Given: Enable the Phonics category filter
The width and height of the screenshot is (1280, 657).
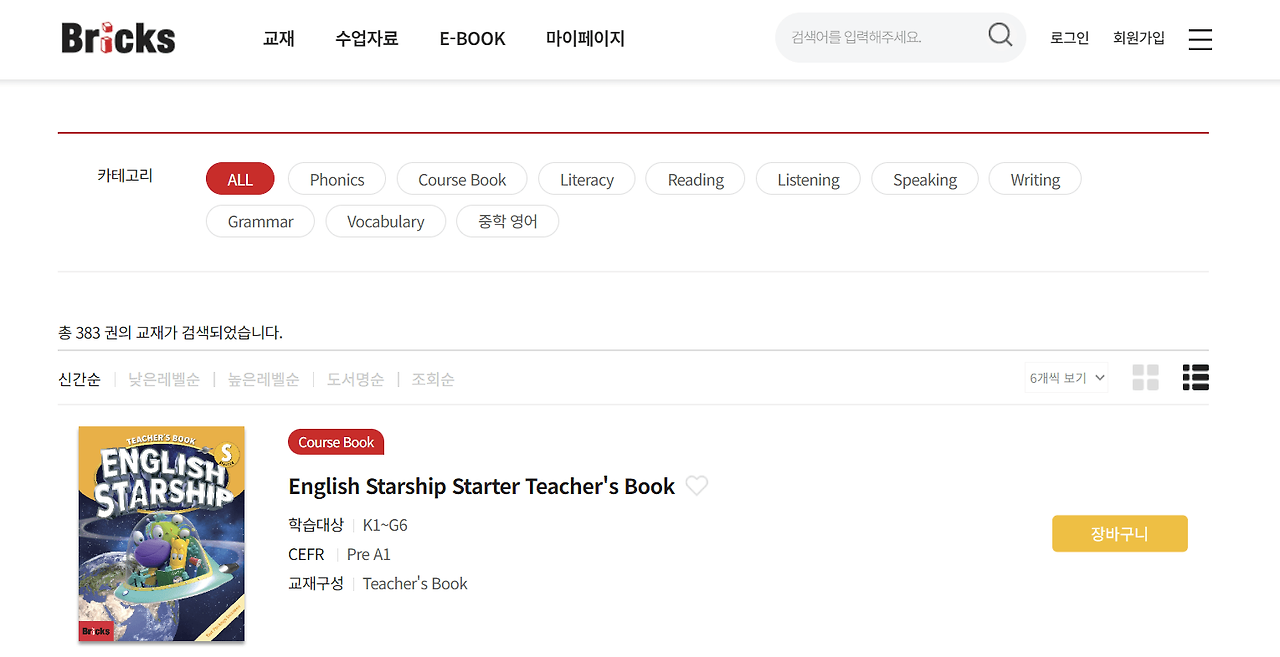Looking at the screenshot, I should point(336,179).
